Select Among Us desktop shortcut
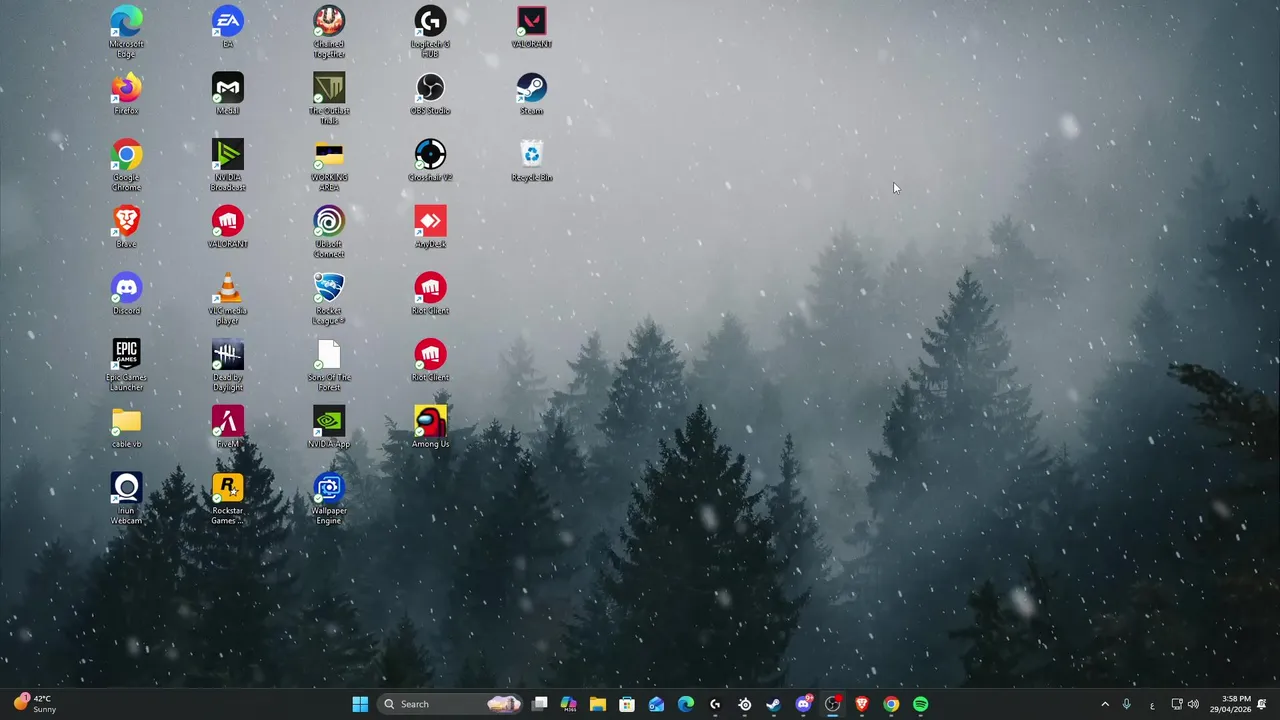Screen dimensions: 1280x720 (430, 427)
